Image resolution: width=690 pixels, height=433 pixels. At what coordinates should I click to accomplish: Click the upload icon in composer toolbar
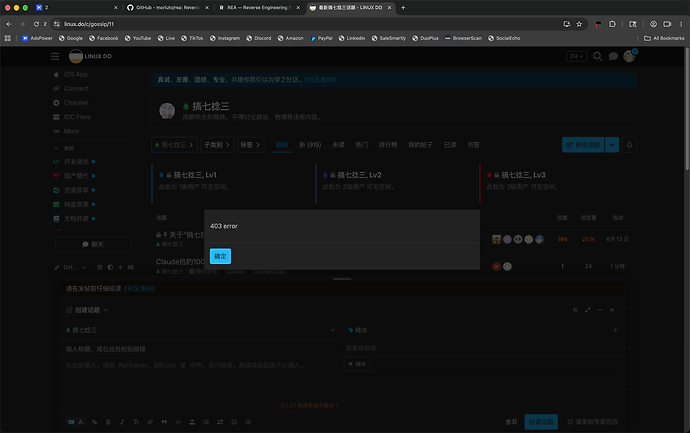[x=192, y=422]
